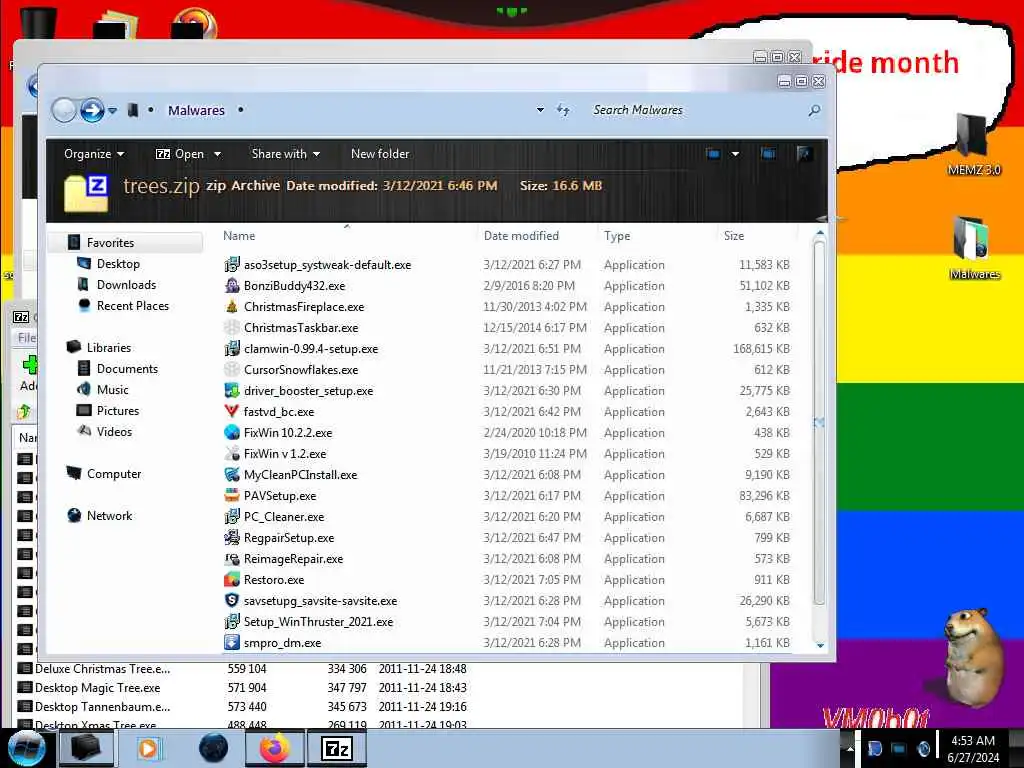This screenshot has width=1024, height=768.
Task: Click the New folder button
Action: [x=380, y=153]
